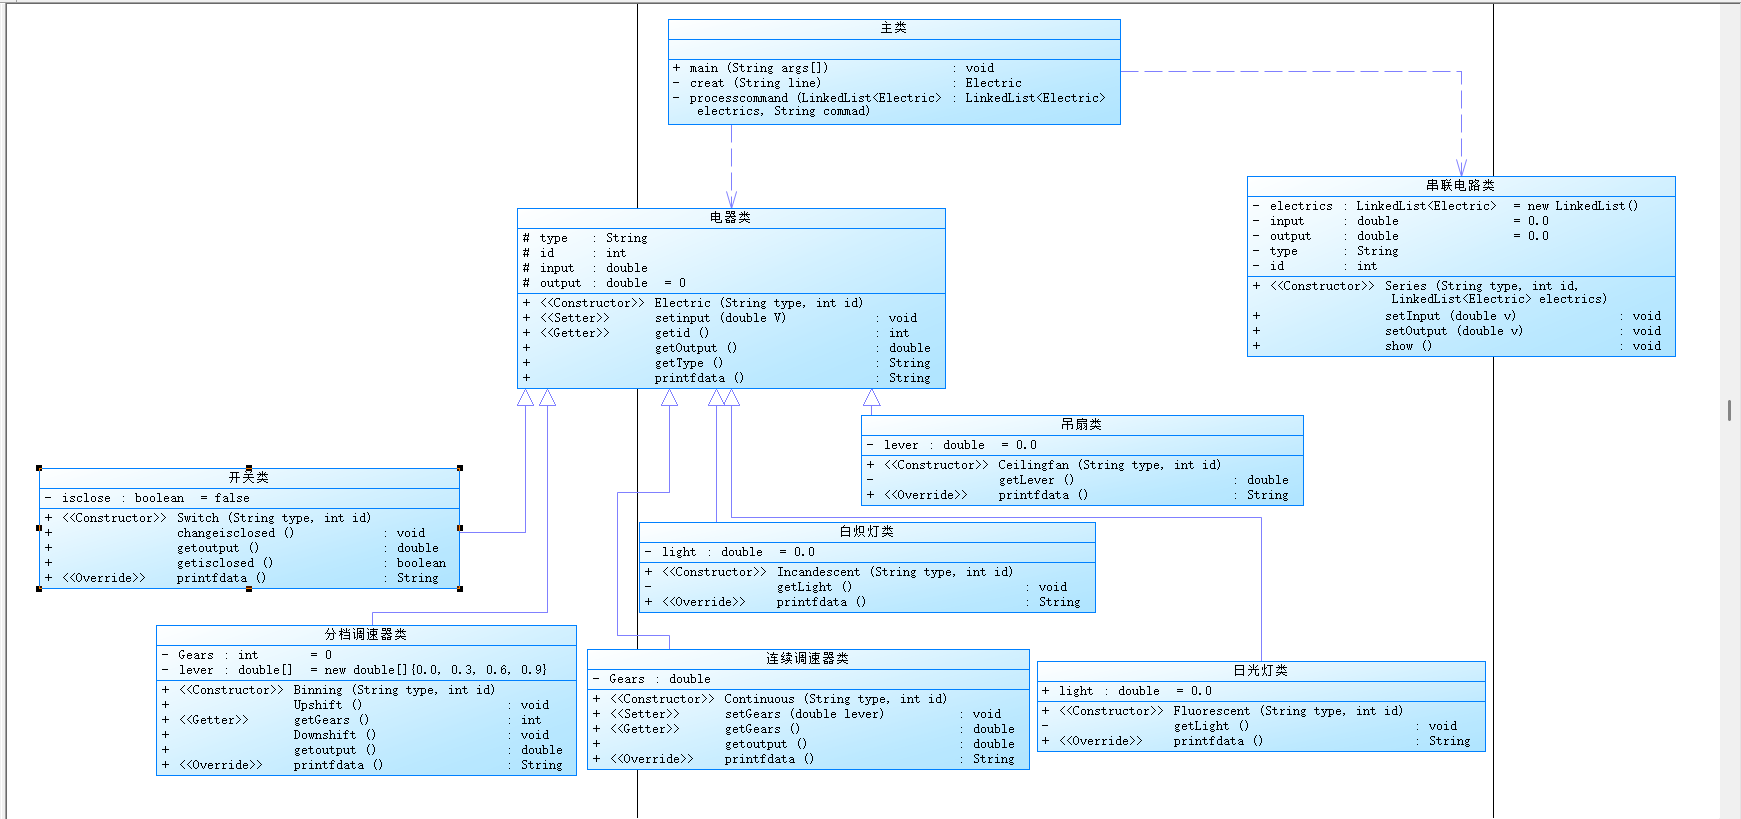Click the Incandescent constructor row

pos(829,572)
